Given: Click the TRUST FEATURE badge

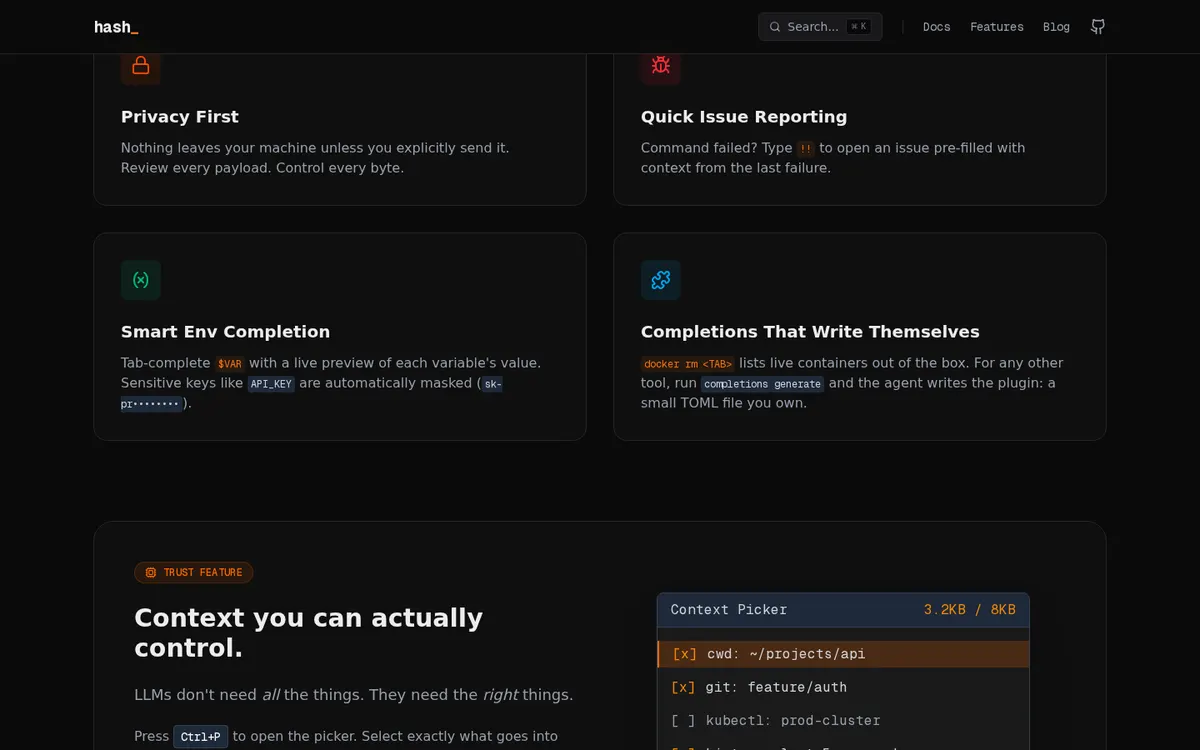Looking at the screenshot, I should point(194,572).
